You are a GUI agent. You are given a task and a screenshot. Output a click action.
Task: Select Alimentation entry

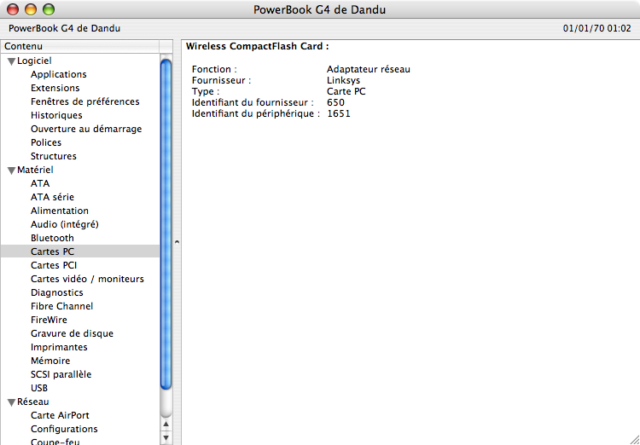(60, 211)
